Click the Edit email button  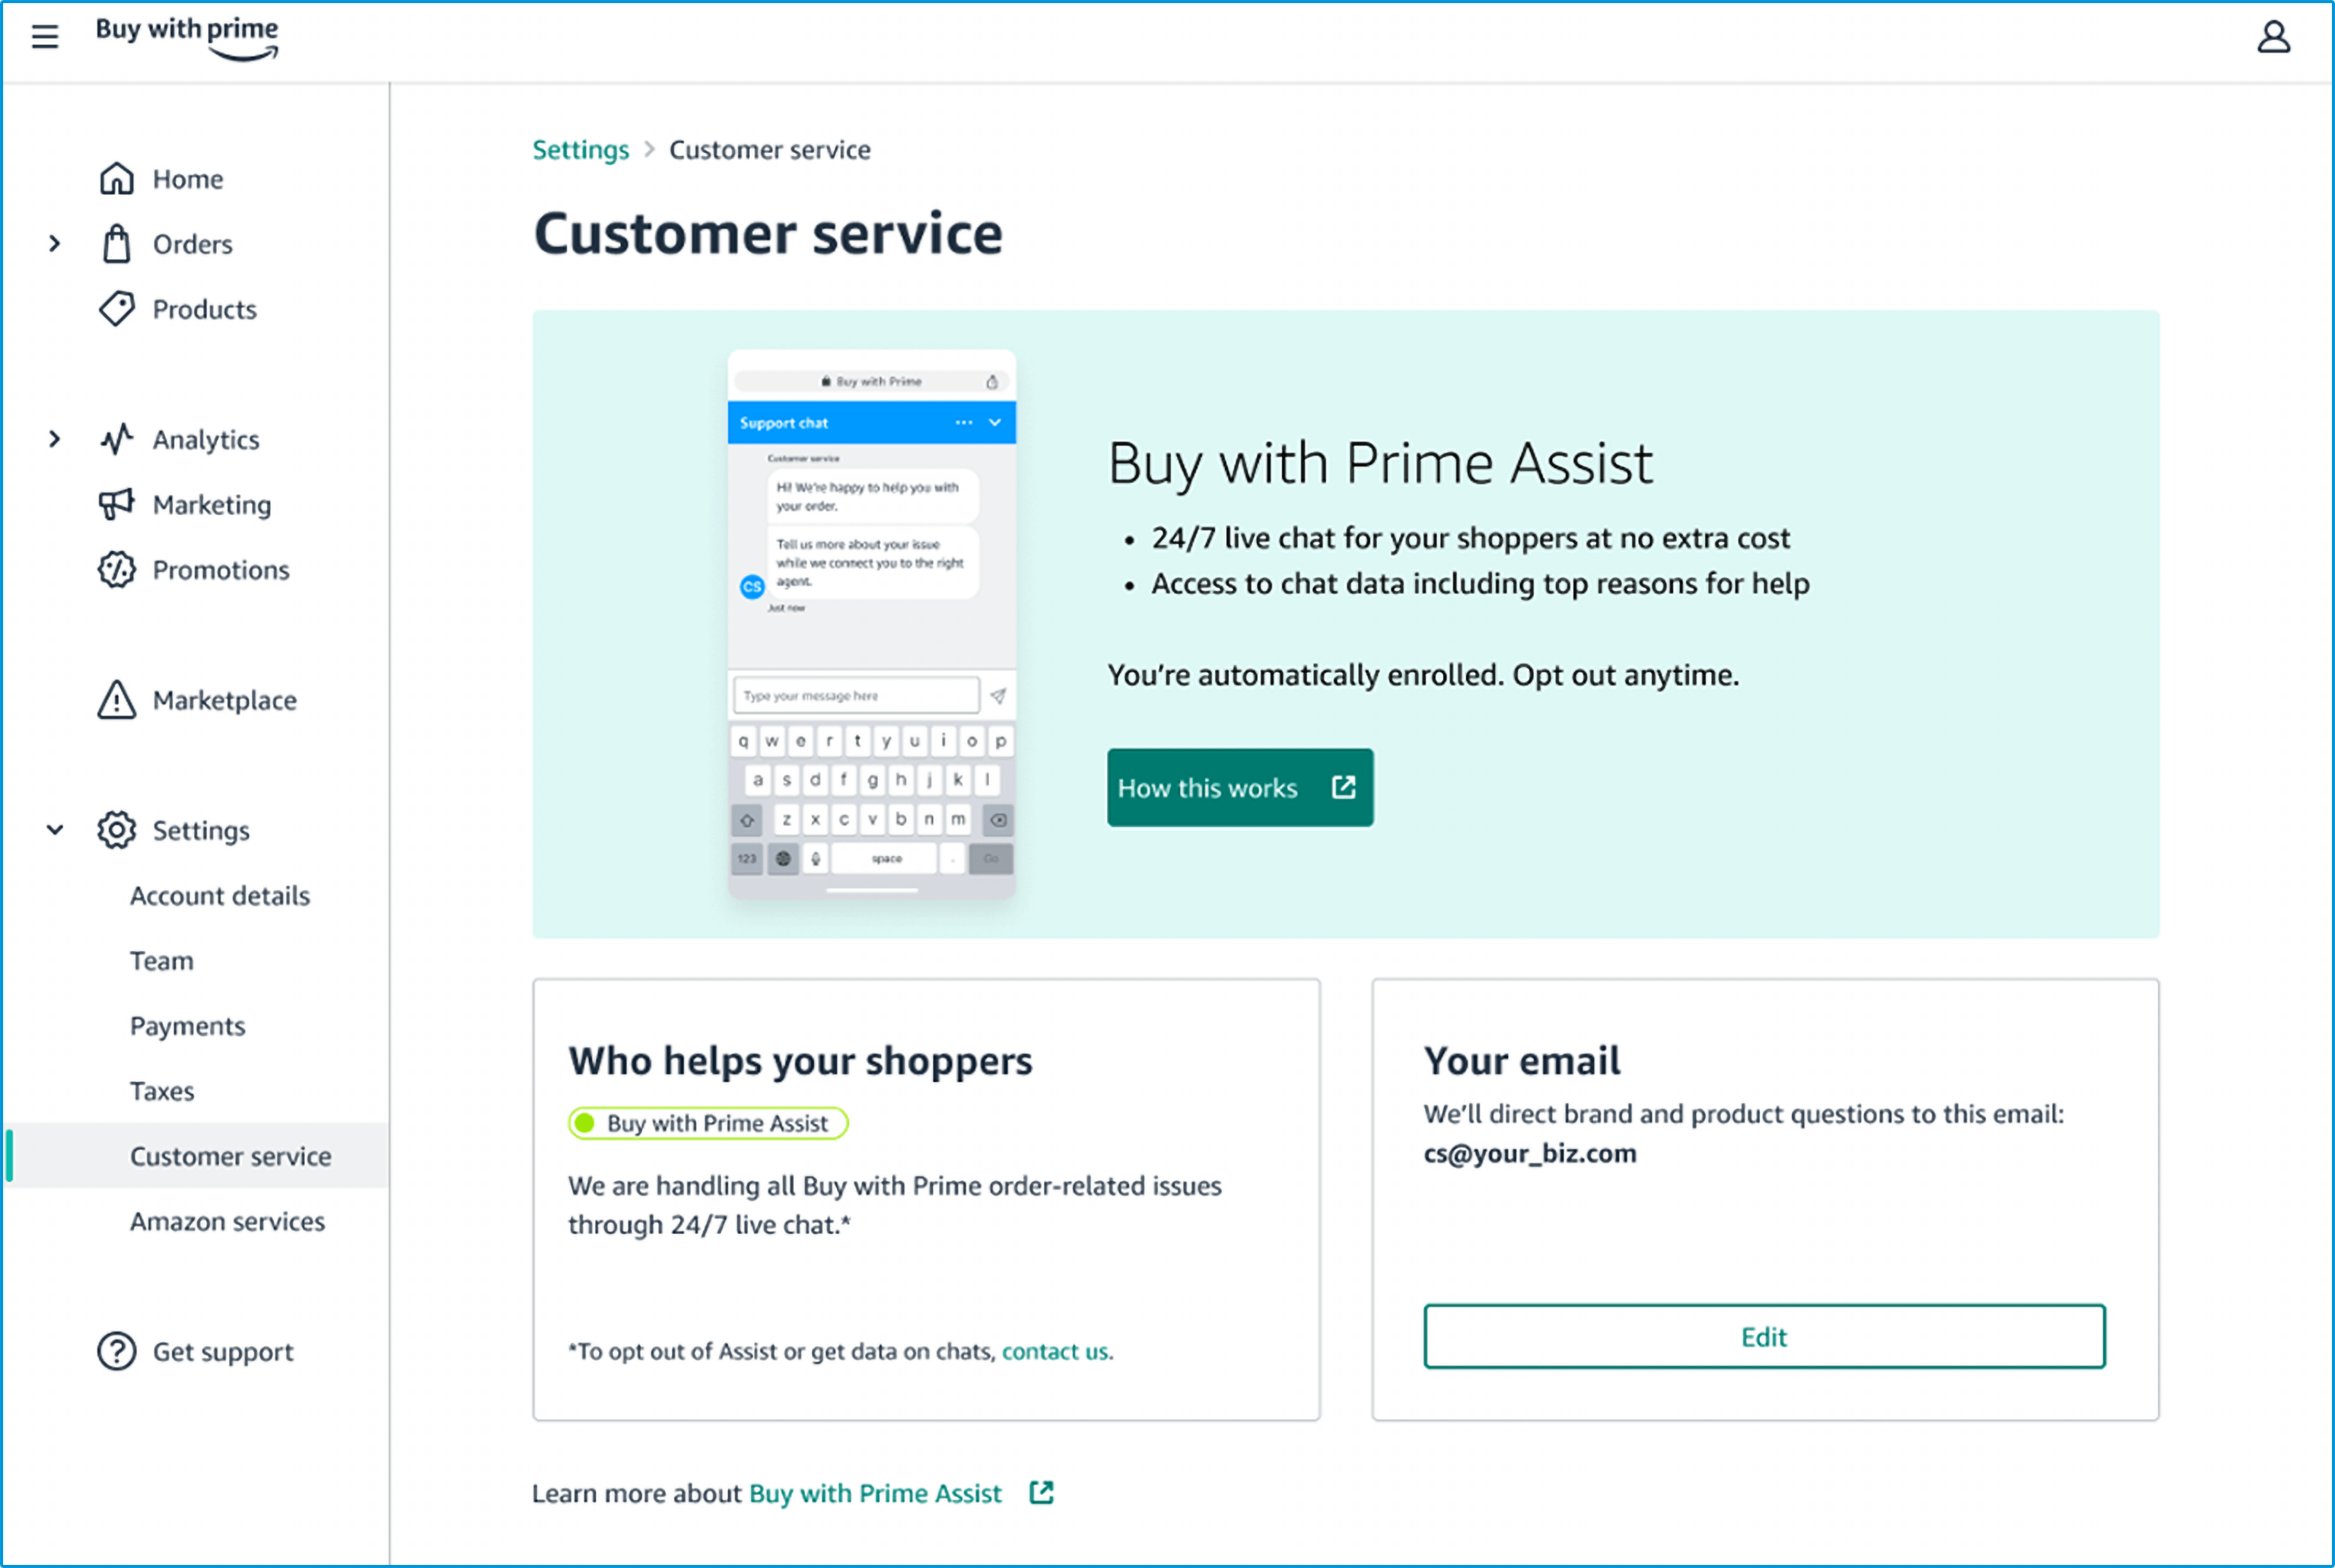coord(1764,1337)
